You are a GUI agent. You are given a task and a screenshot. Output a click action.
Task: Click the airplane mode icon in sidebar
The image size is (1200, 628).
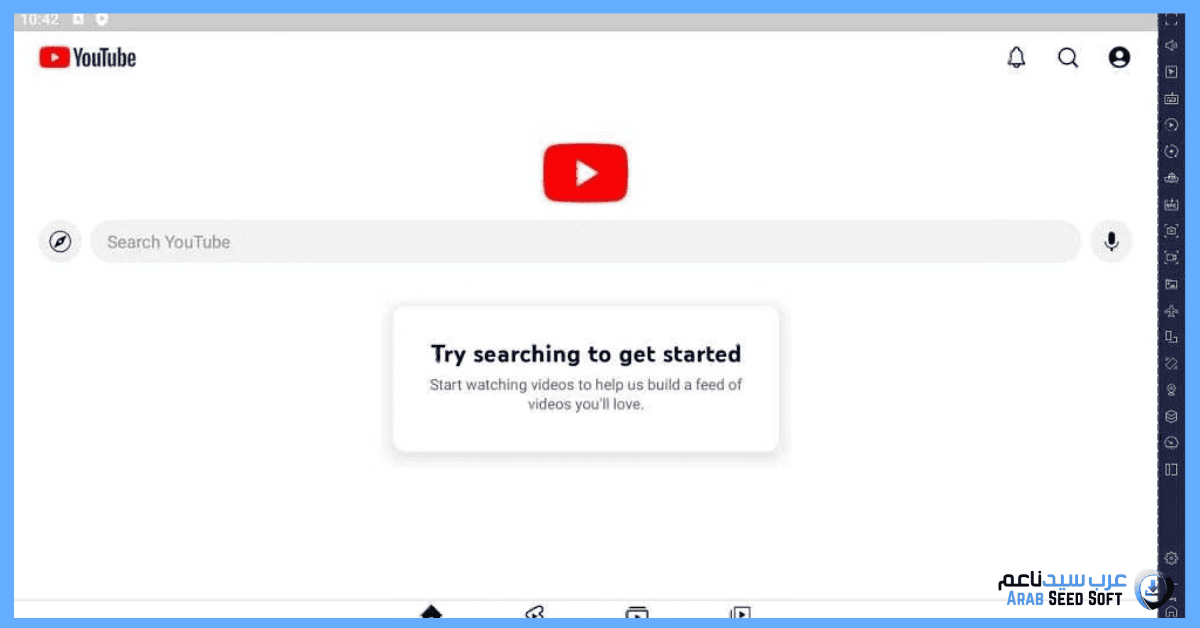[1171, 311]
